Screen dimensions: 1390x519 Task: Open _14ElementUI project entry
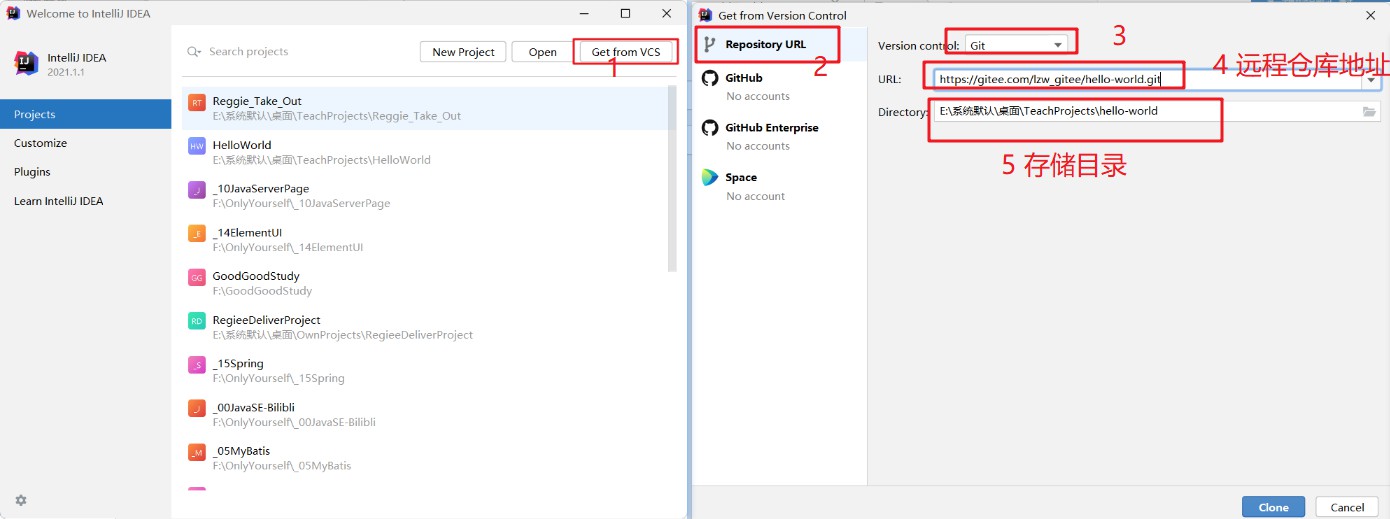[429, 240]
